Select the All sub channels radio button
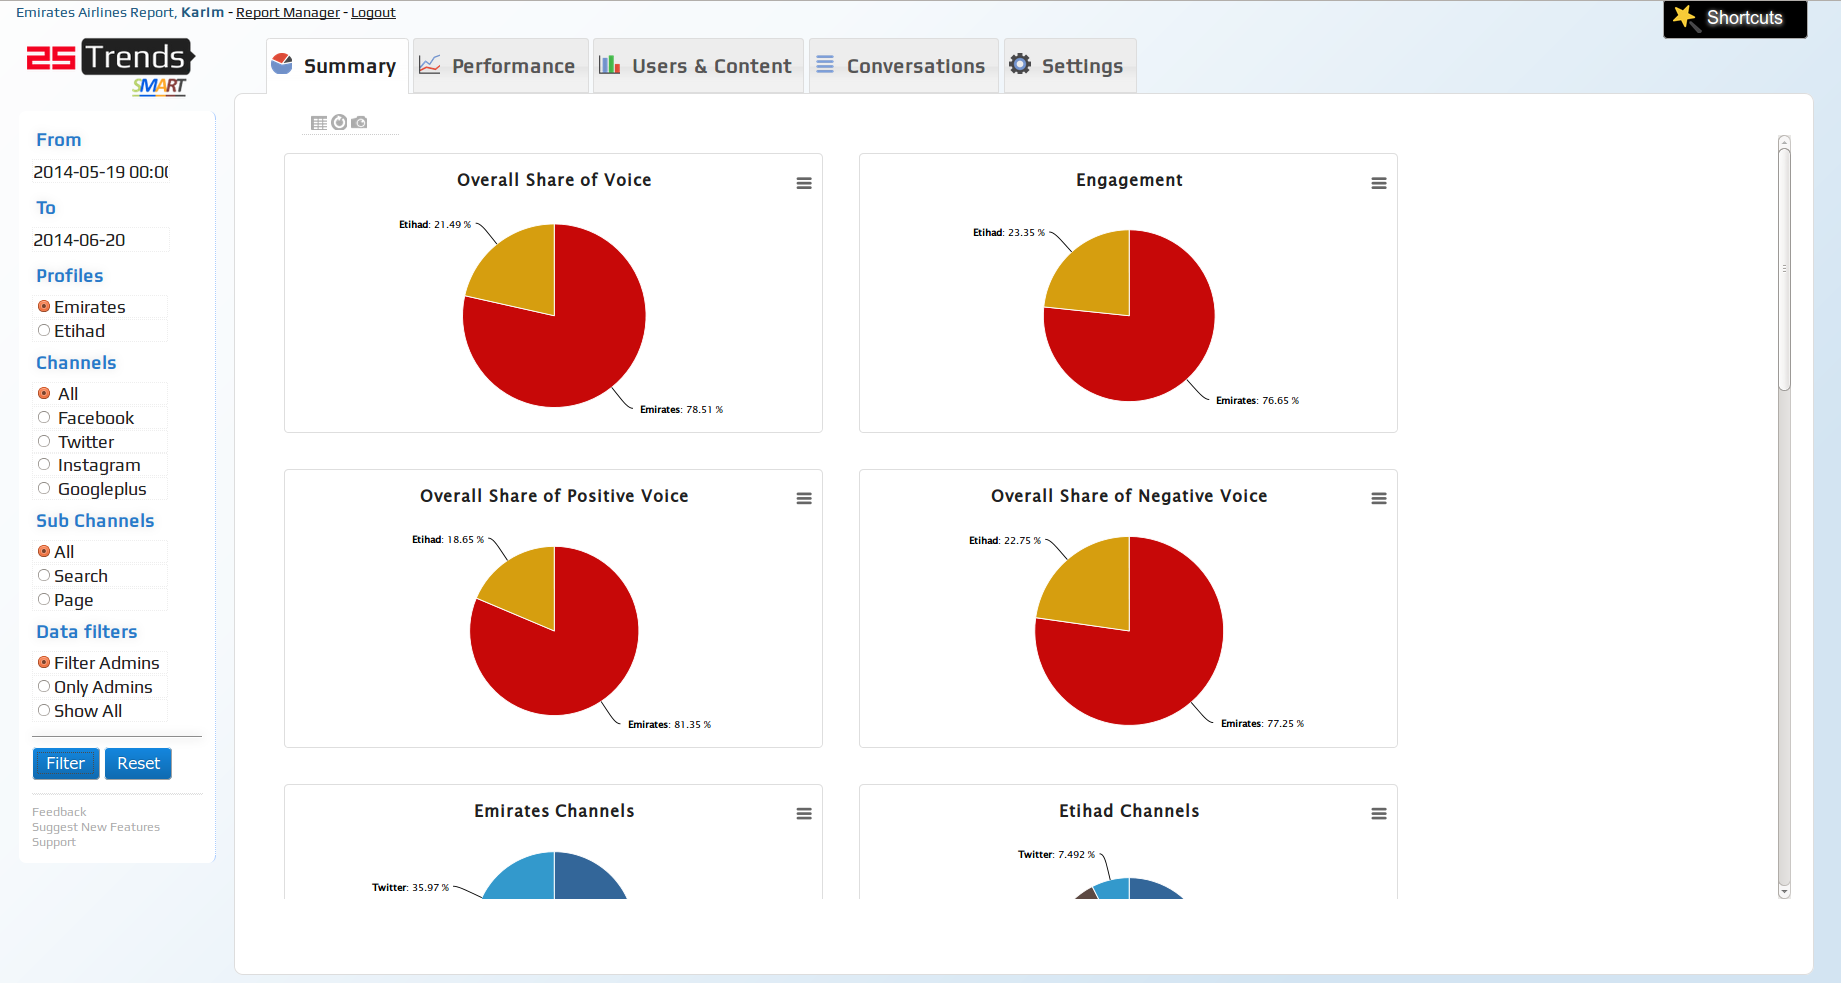Screen dimensions: 1841x983 coord(44,551)
